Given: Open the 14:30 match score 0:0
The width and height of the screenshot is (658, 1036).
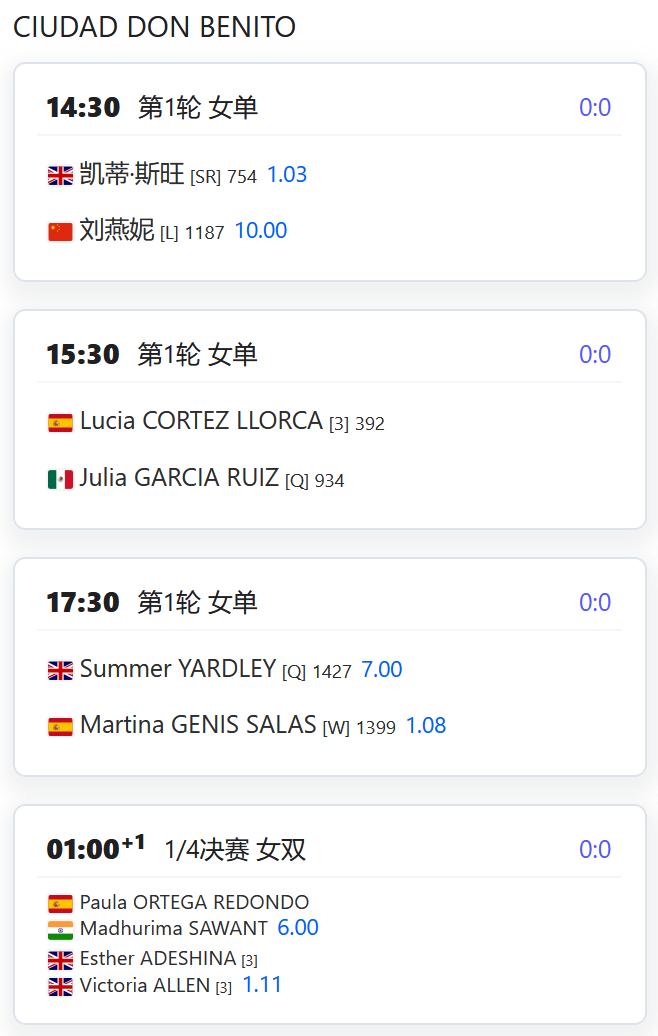Looking at the screenshot, I should pyautogui.click(x=595, y=107).
